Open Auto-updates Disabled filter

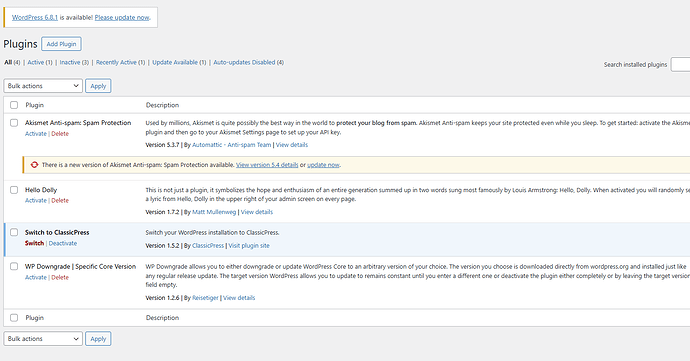[244, 63]
